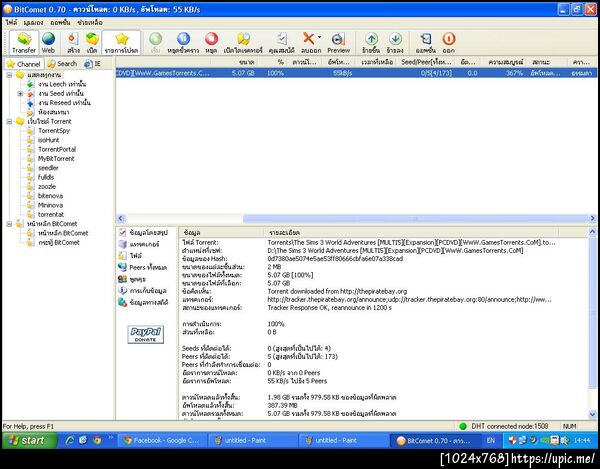Open task properties (คุณสมบัติ) toolbar icon
Viewport: 600px width, 469px height.
[x=282, y=42]
